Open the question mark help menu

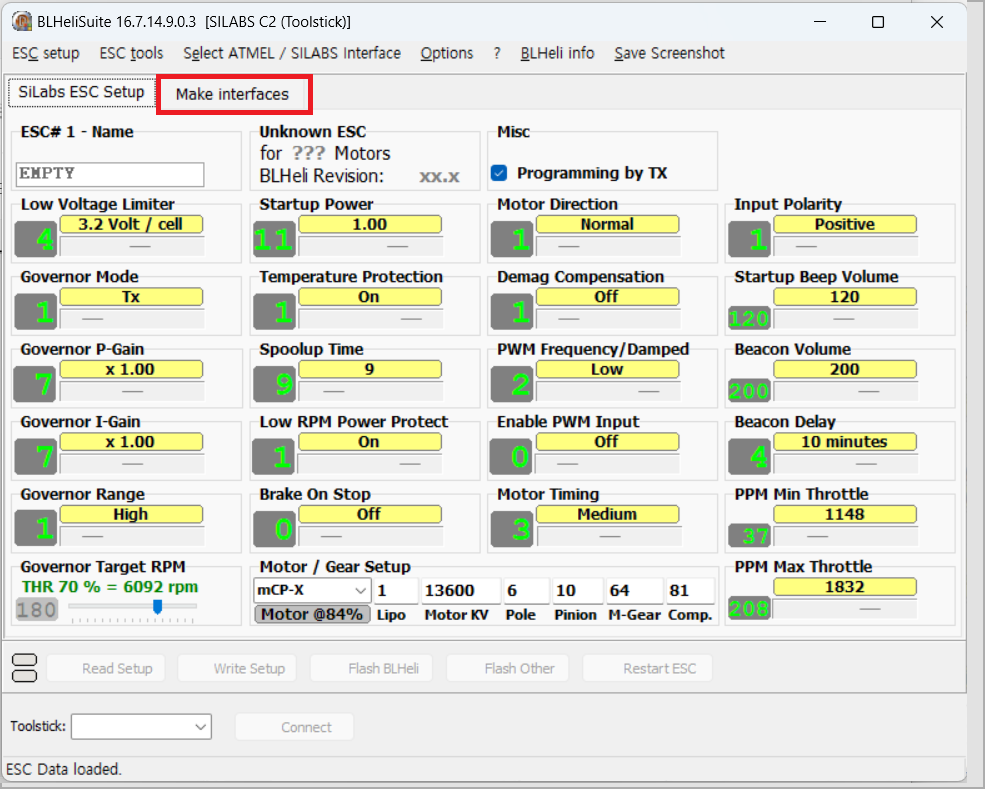(x=497, y=53)
